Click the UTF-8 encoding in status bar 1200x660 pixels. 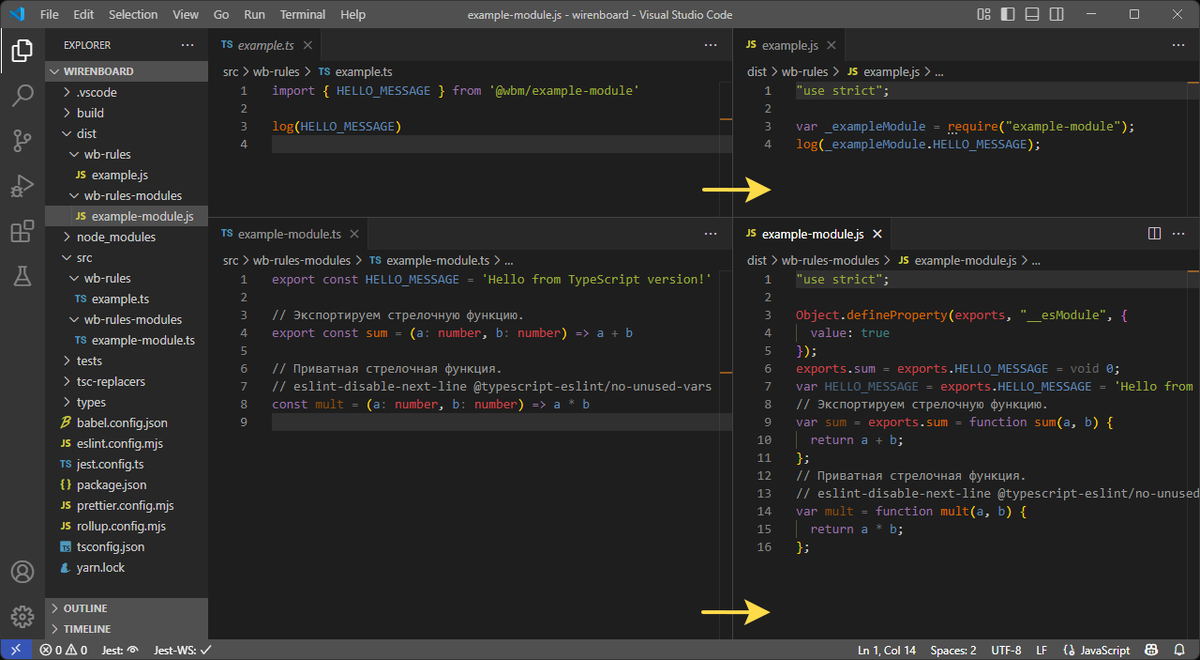point(1004,650)
